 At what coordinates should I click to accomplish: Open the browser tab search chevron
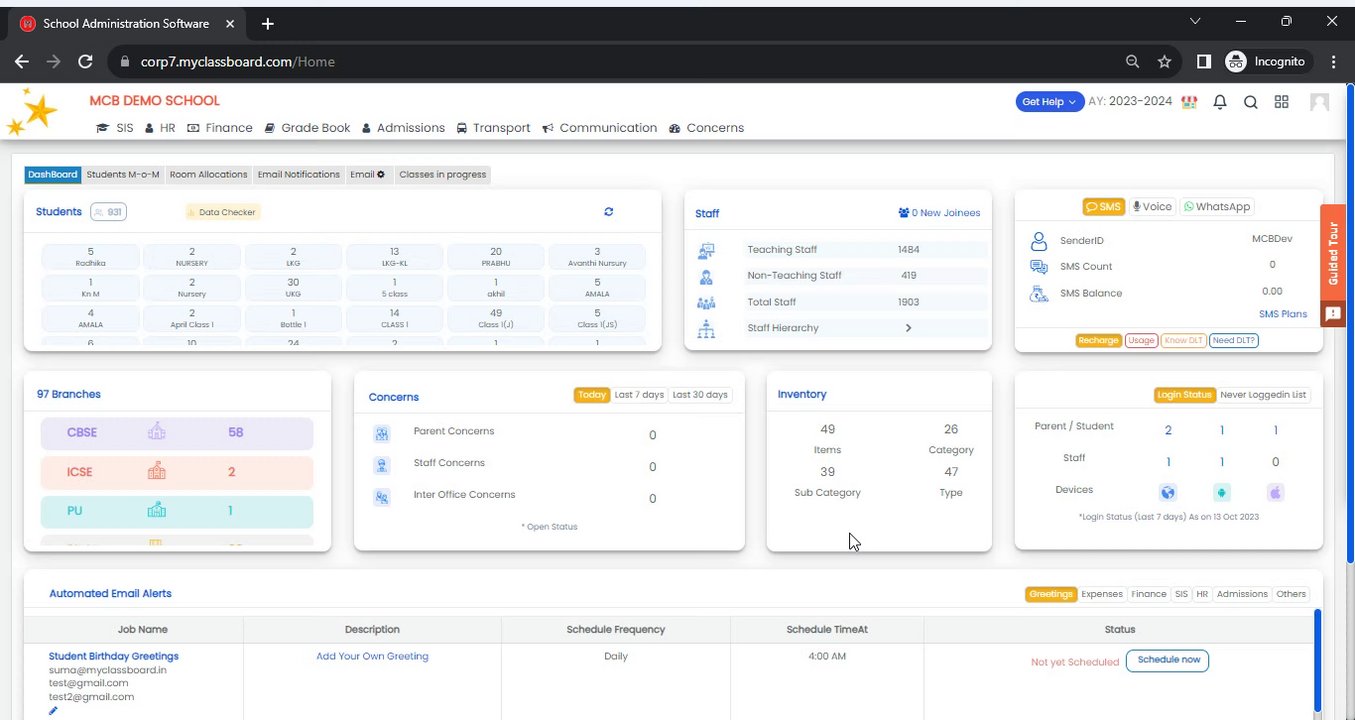(1196, 21)
